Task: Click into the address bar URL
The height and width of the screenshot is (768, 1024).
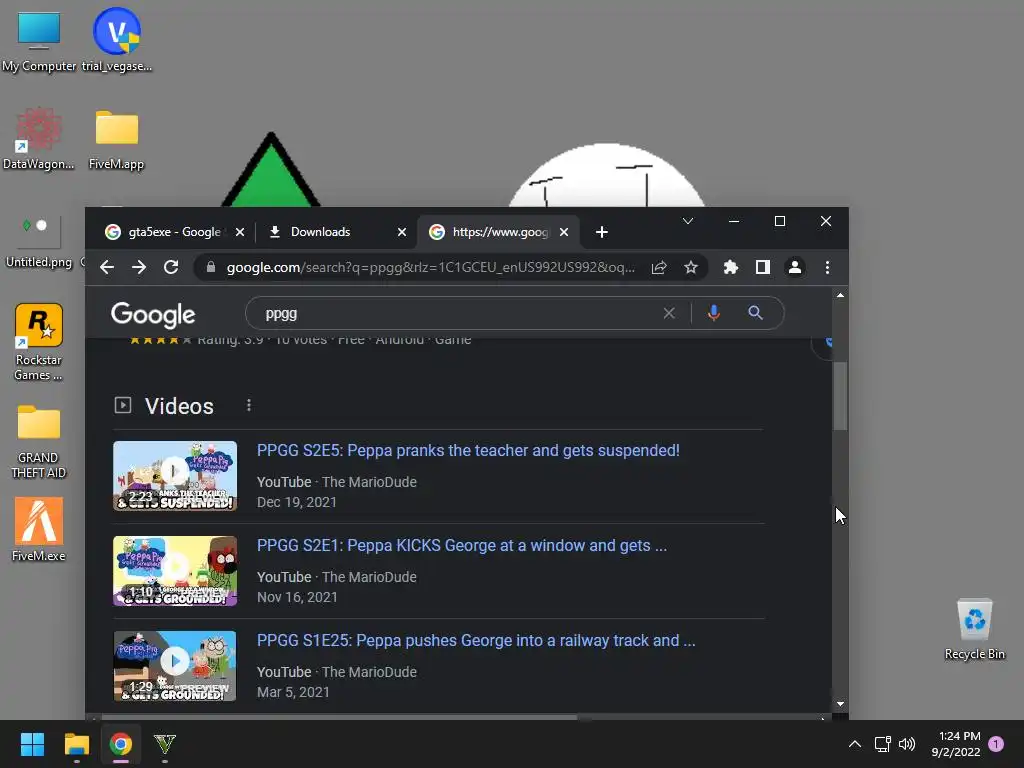Action: pos(430,267)
